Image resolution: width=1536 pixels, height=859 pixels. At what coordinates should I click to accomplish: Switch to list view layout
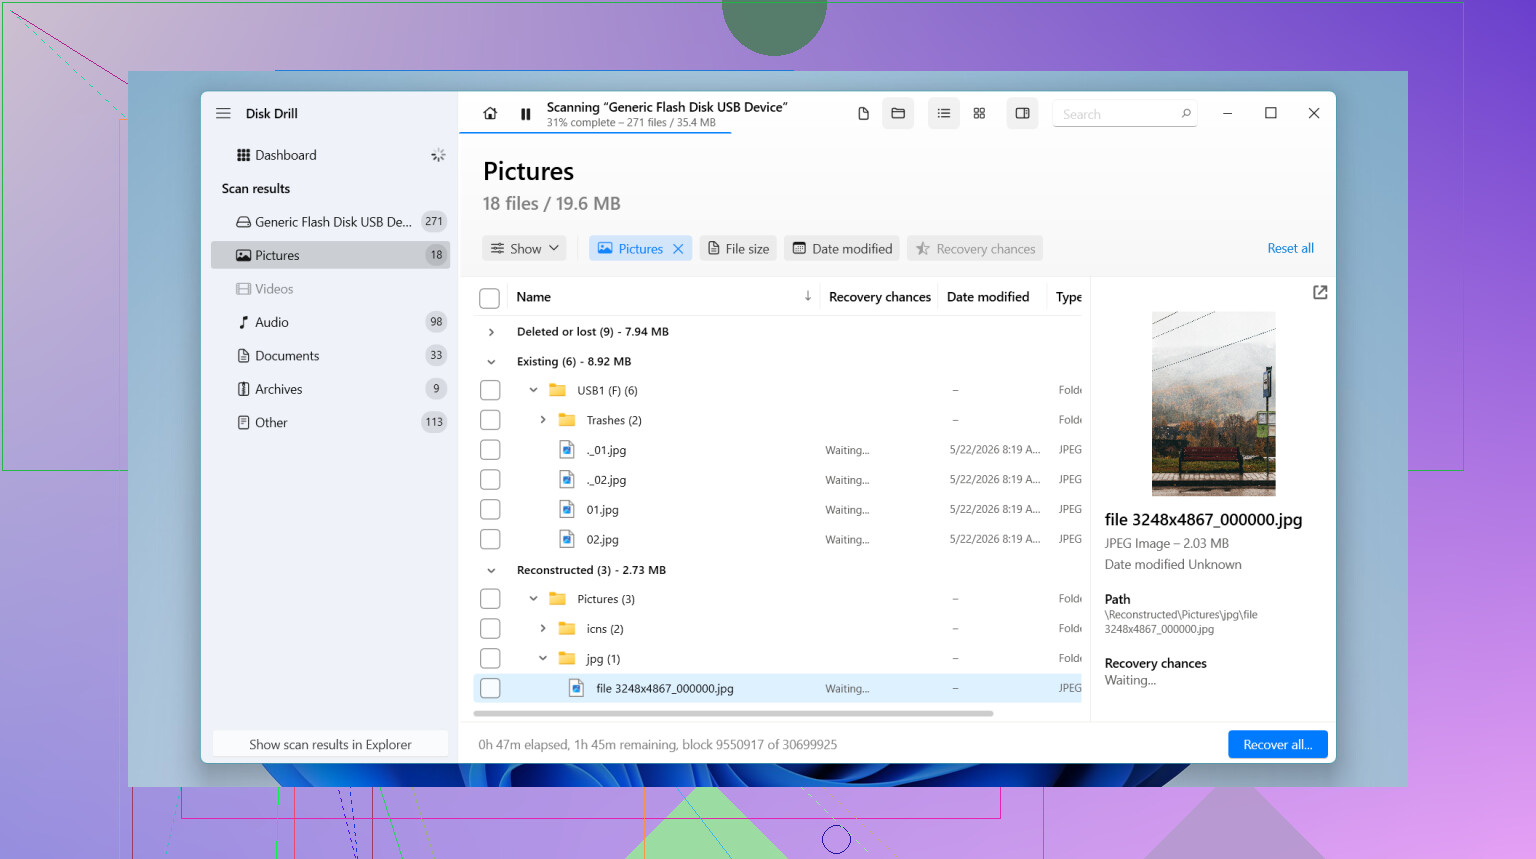[943, 113]
